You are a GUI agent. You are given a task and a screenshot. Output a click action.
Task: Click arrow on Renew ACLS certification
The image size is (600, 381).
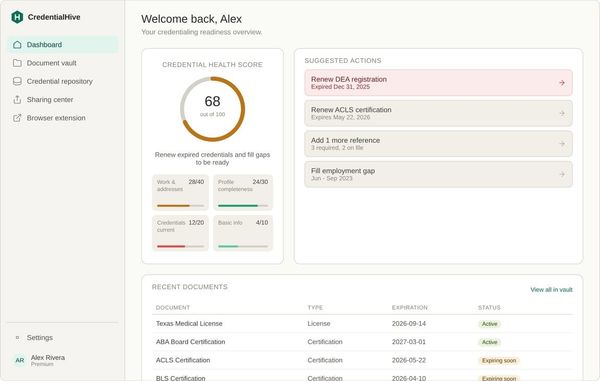(x=561, y=113)
